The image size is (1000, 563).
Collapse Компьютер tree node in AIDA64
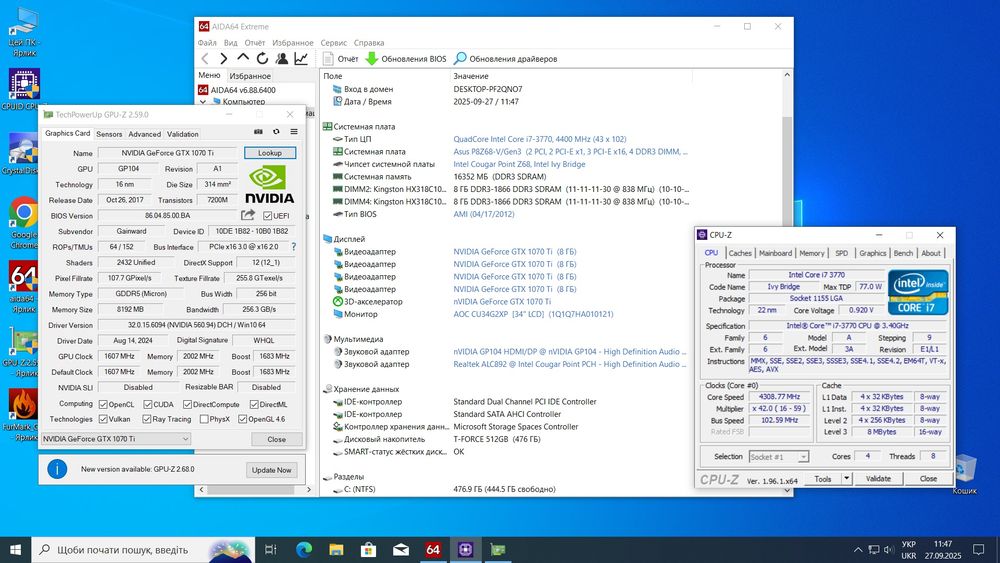click(x=203, y=101)
